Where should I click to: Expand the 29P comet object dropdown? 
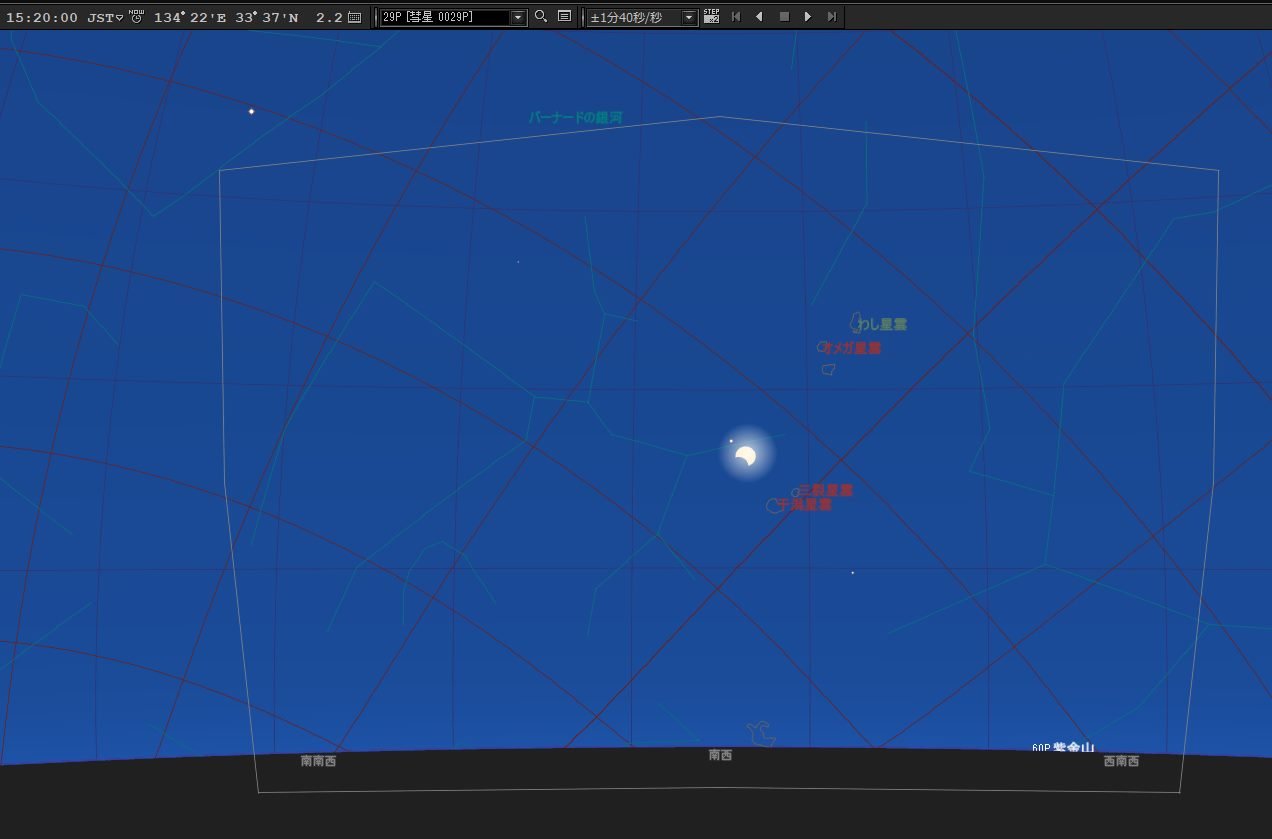[518, 18]
